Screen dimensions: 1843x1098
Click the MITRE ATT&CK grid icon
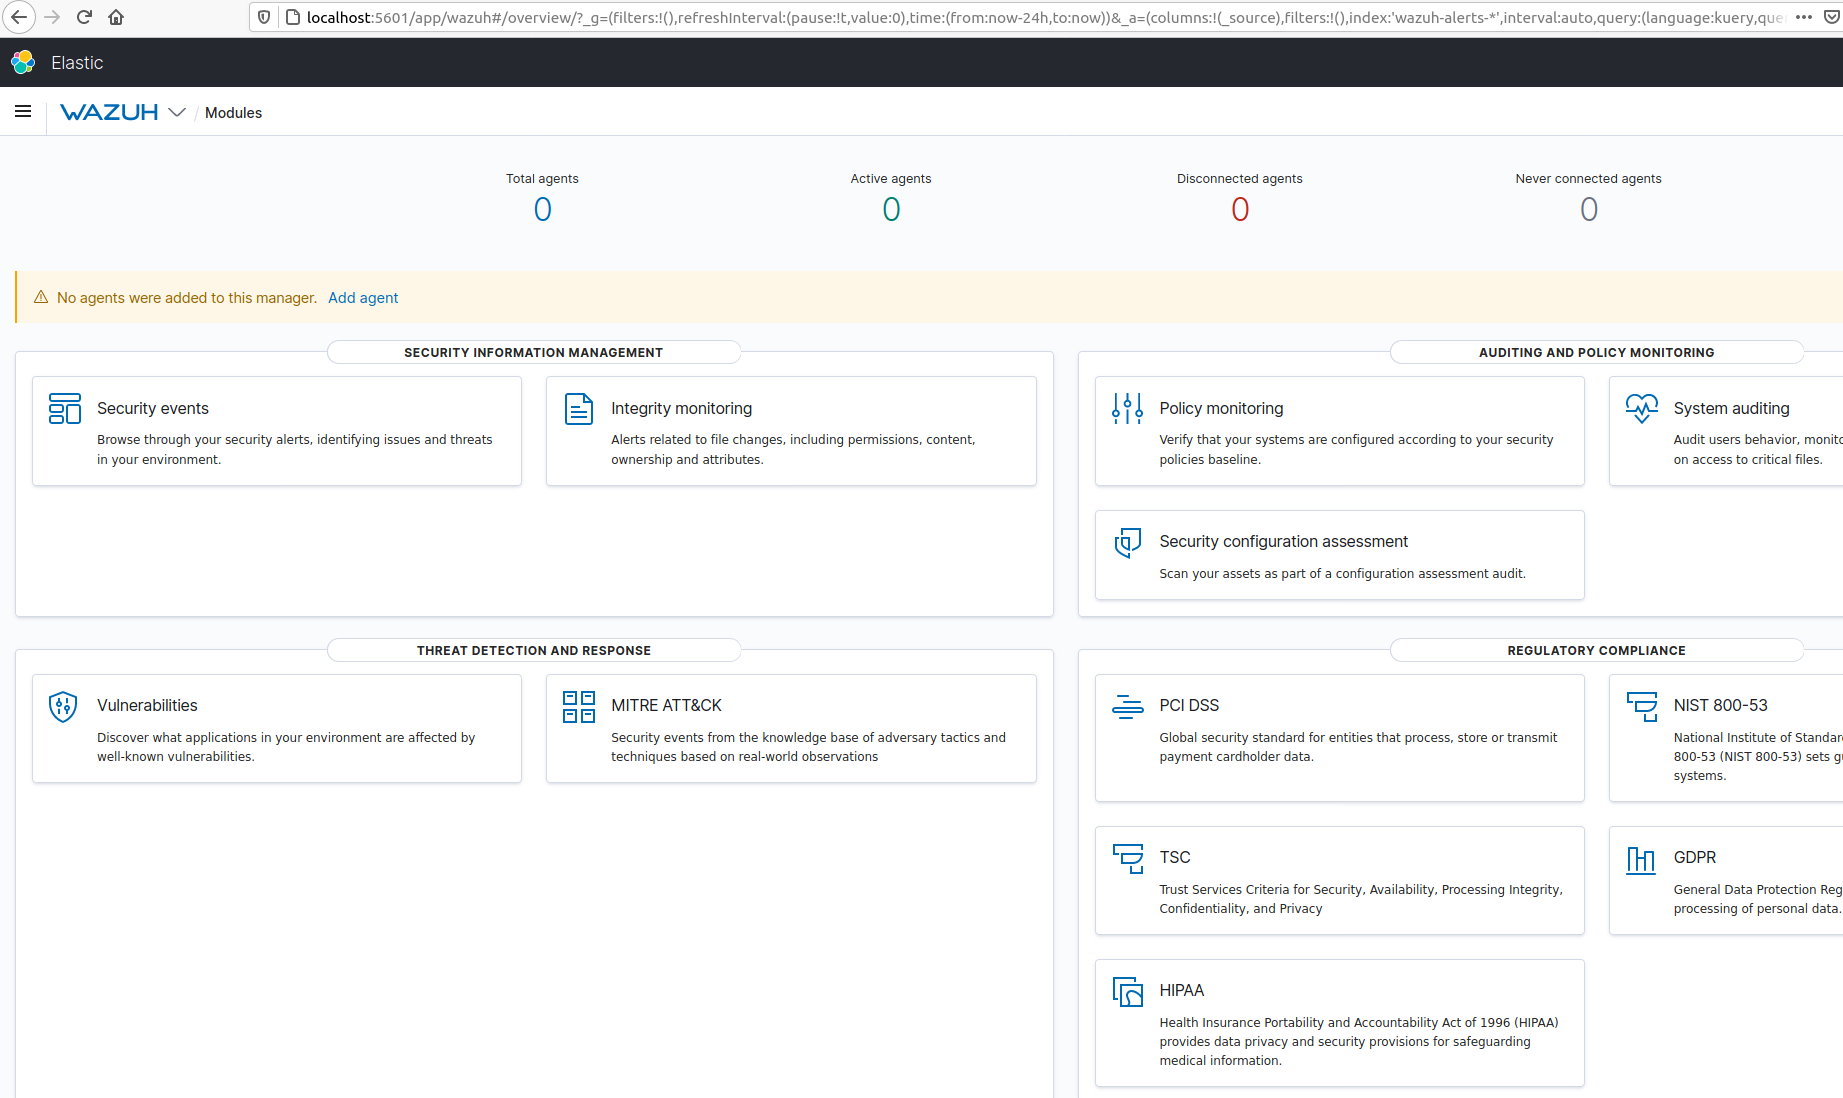(579, 706)
